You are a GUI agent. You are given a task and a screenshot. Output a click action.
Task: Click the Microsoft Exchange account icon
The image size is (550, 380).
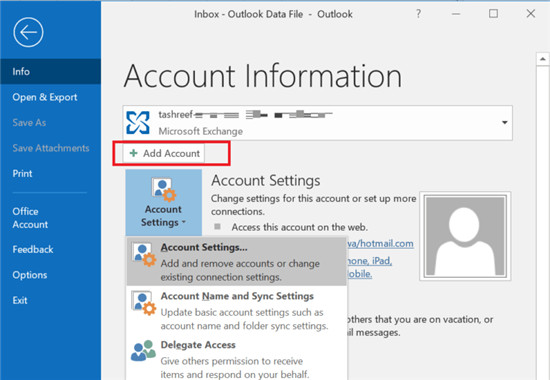coord(138,122)
